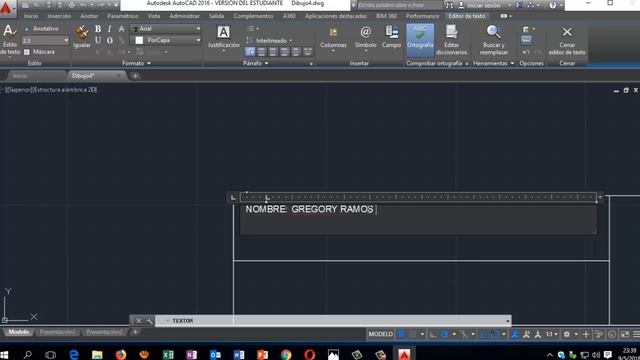Viewport: 640px width, 360px height.
Task: Open annotation scale 1:1 dropdown
Action: point(551,334)
